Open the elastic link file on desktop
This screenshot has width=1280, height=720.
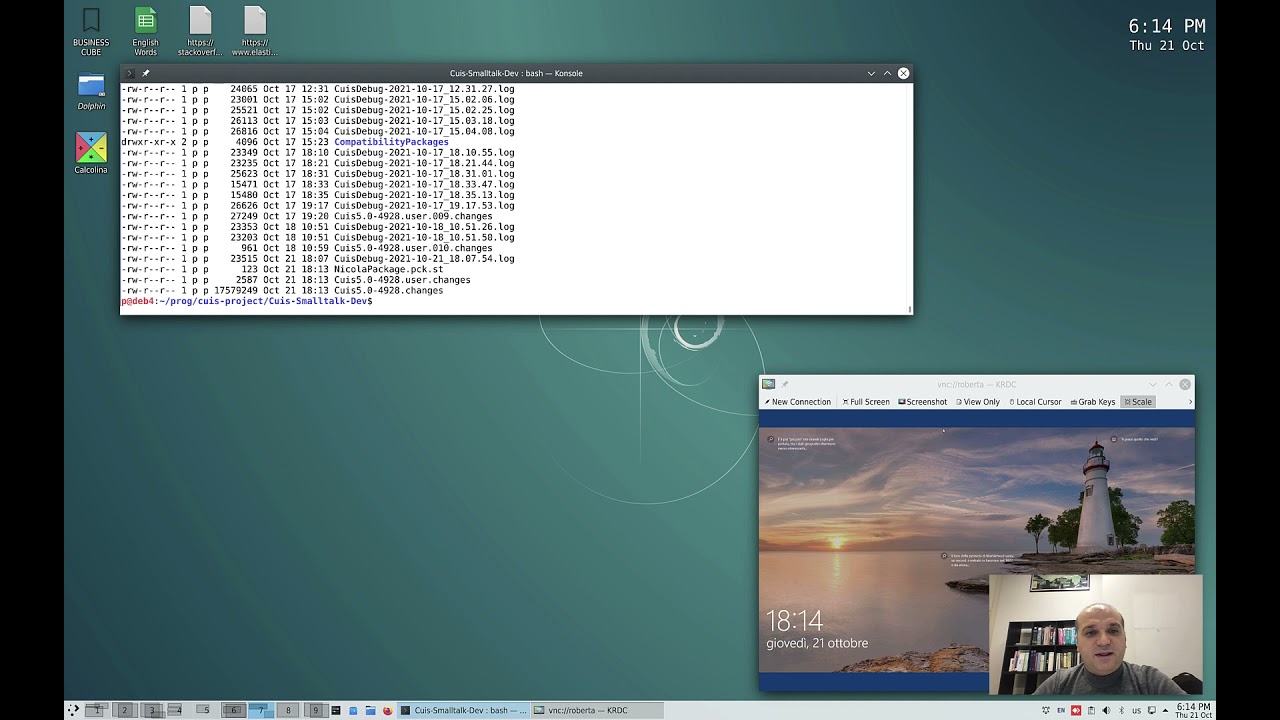(255, 31)
